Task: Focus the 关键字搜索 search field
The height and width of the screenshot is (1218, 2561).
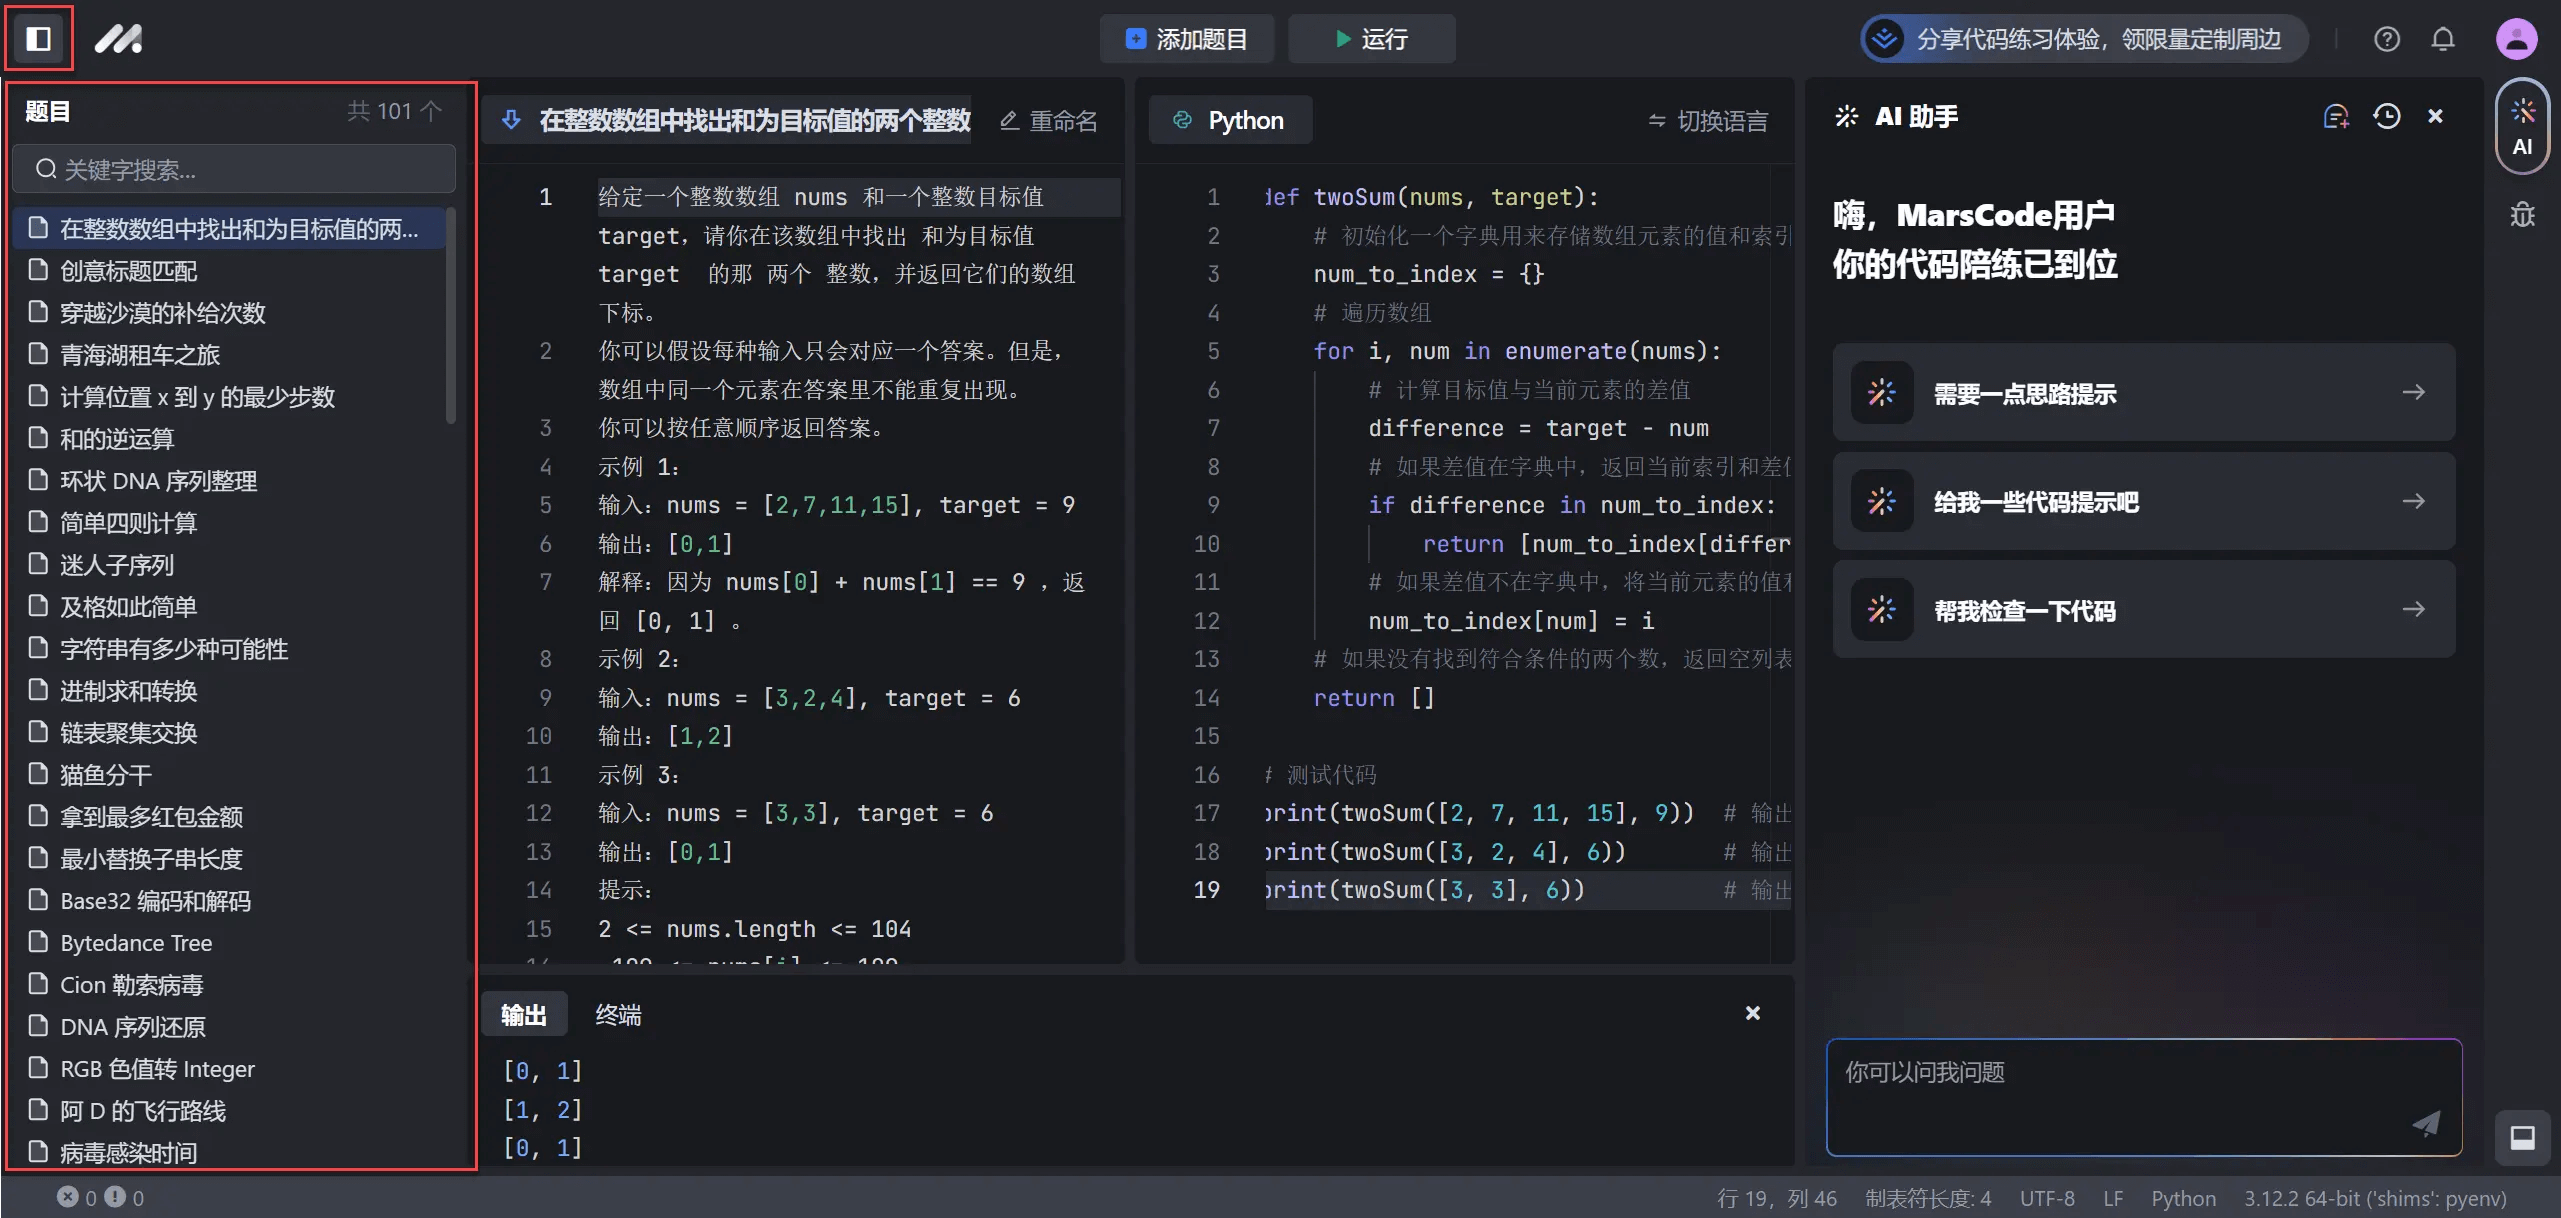Action: [x=234, y=169]
